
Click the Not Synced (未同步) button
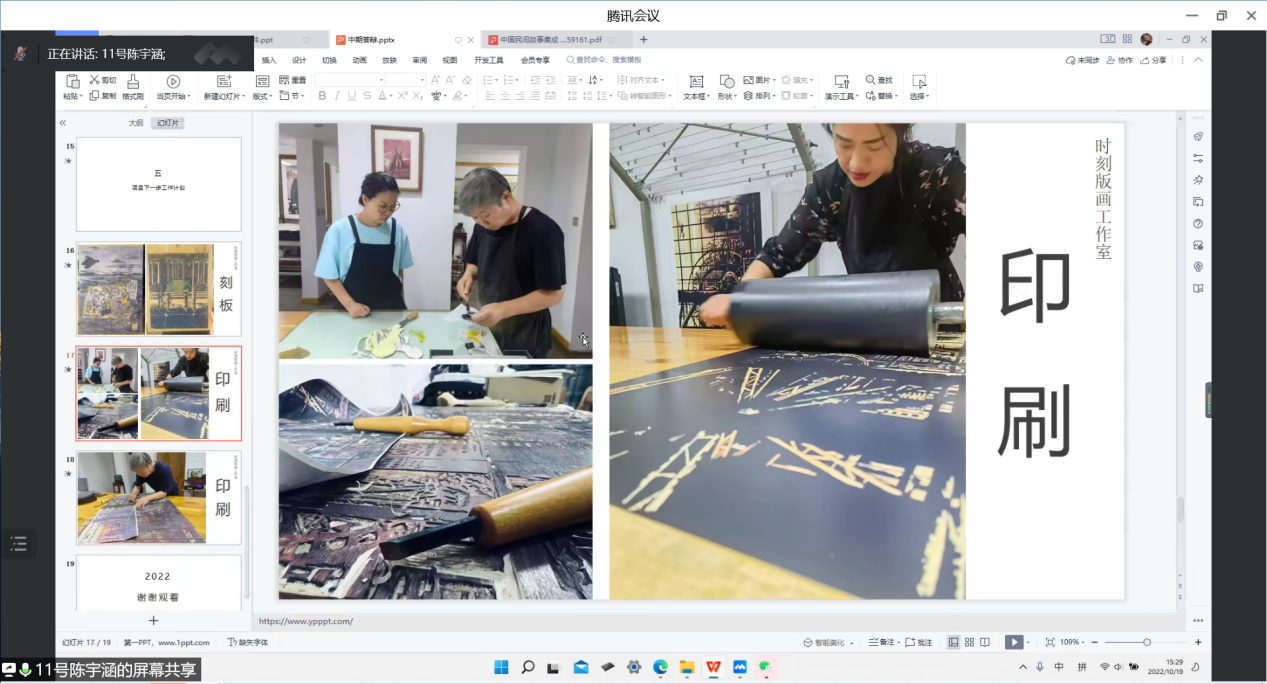1082,60
